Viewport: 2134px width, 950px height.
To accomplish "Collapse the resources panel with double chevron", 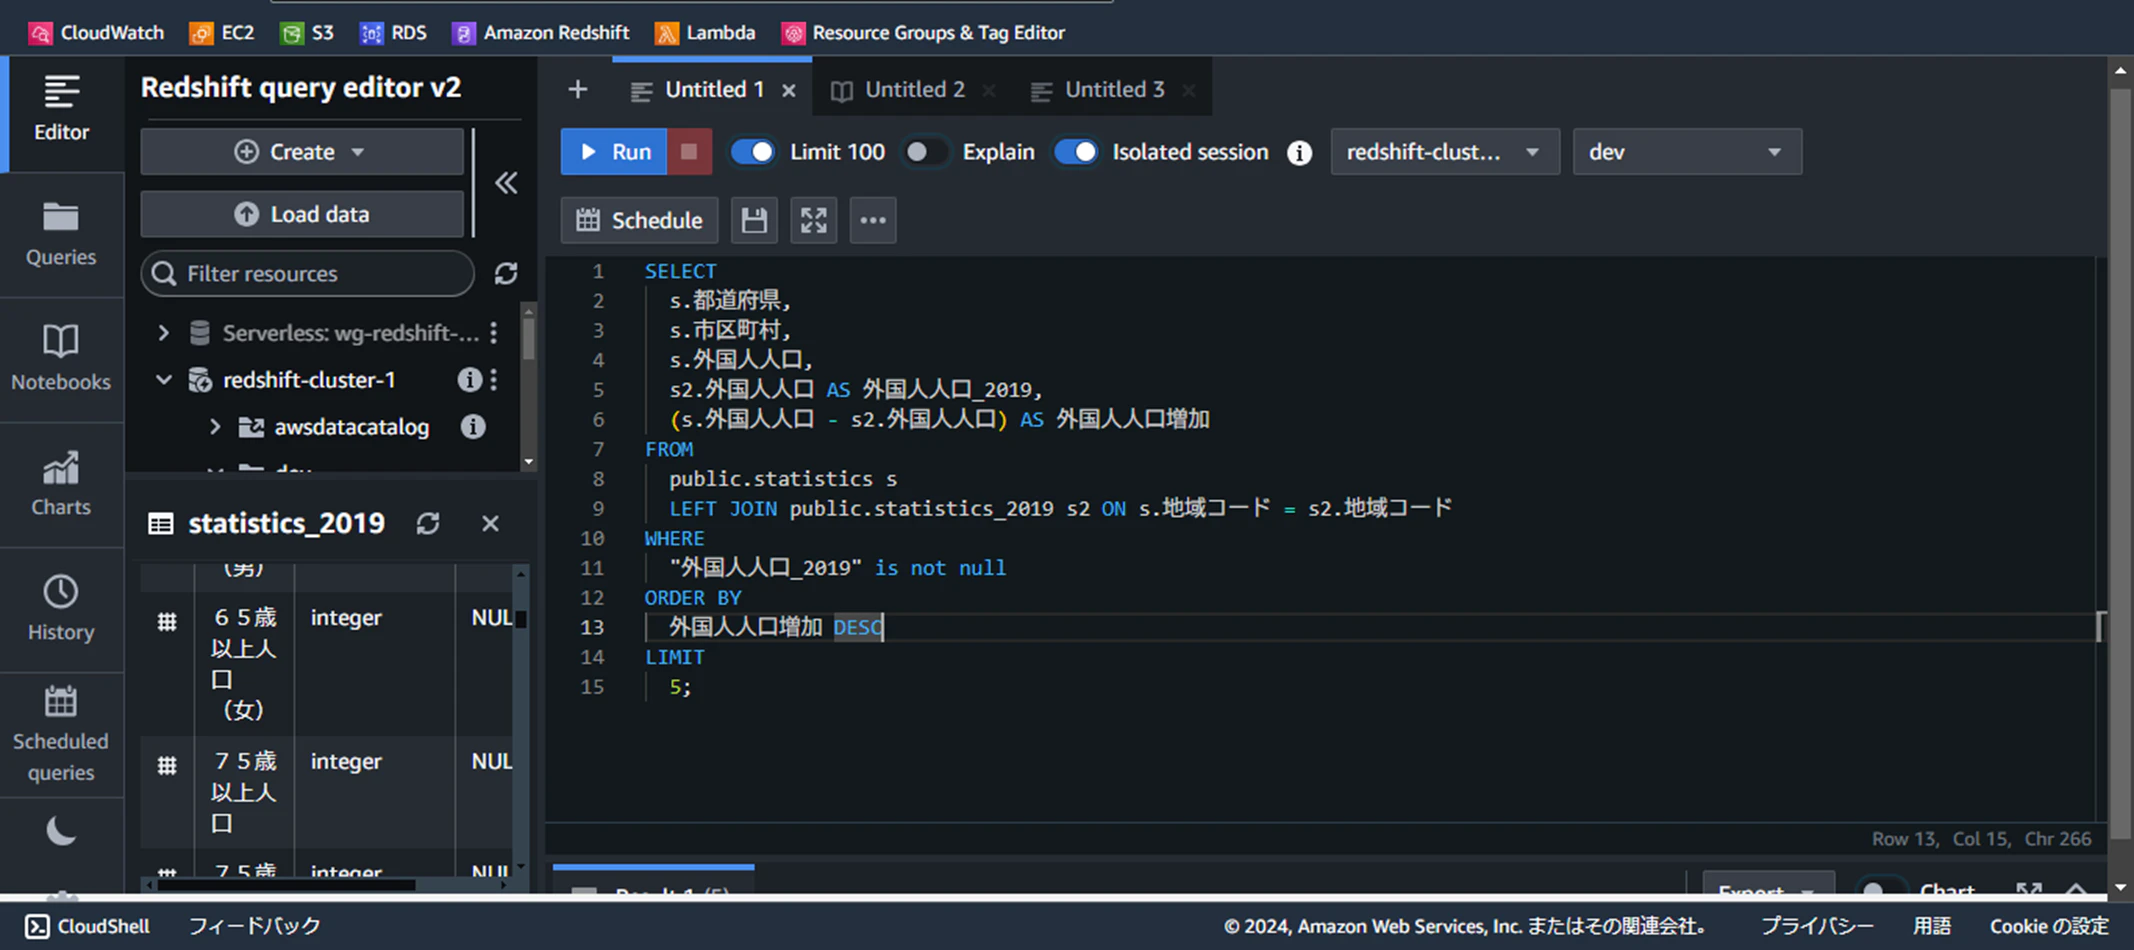I will (x=506, y=183).
